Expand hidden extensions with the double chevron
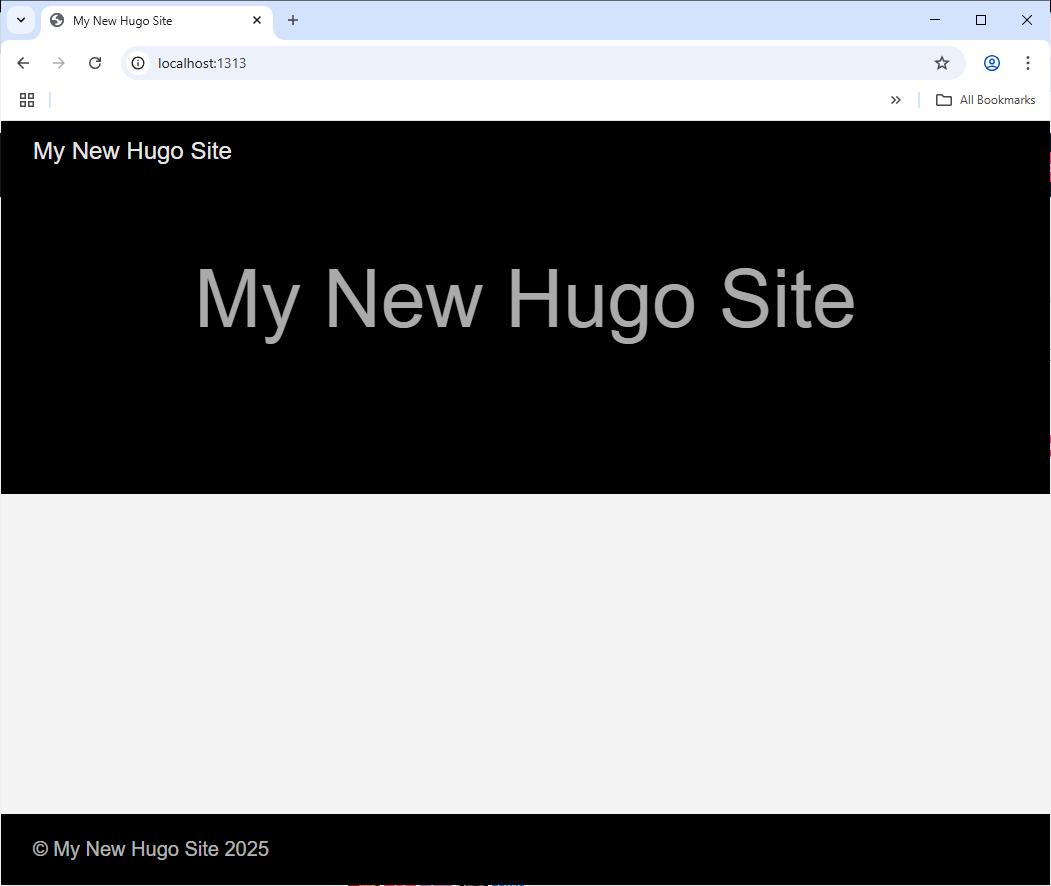This screenshot has height=886, width=1051. [896, 99]
